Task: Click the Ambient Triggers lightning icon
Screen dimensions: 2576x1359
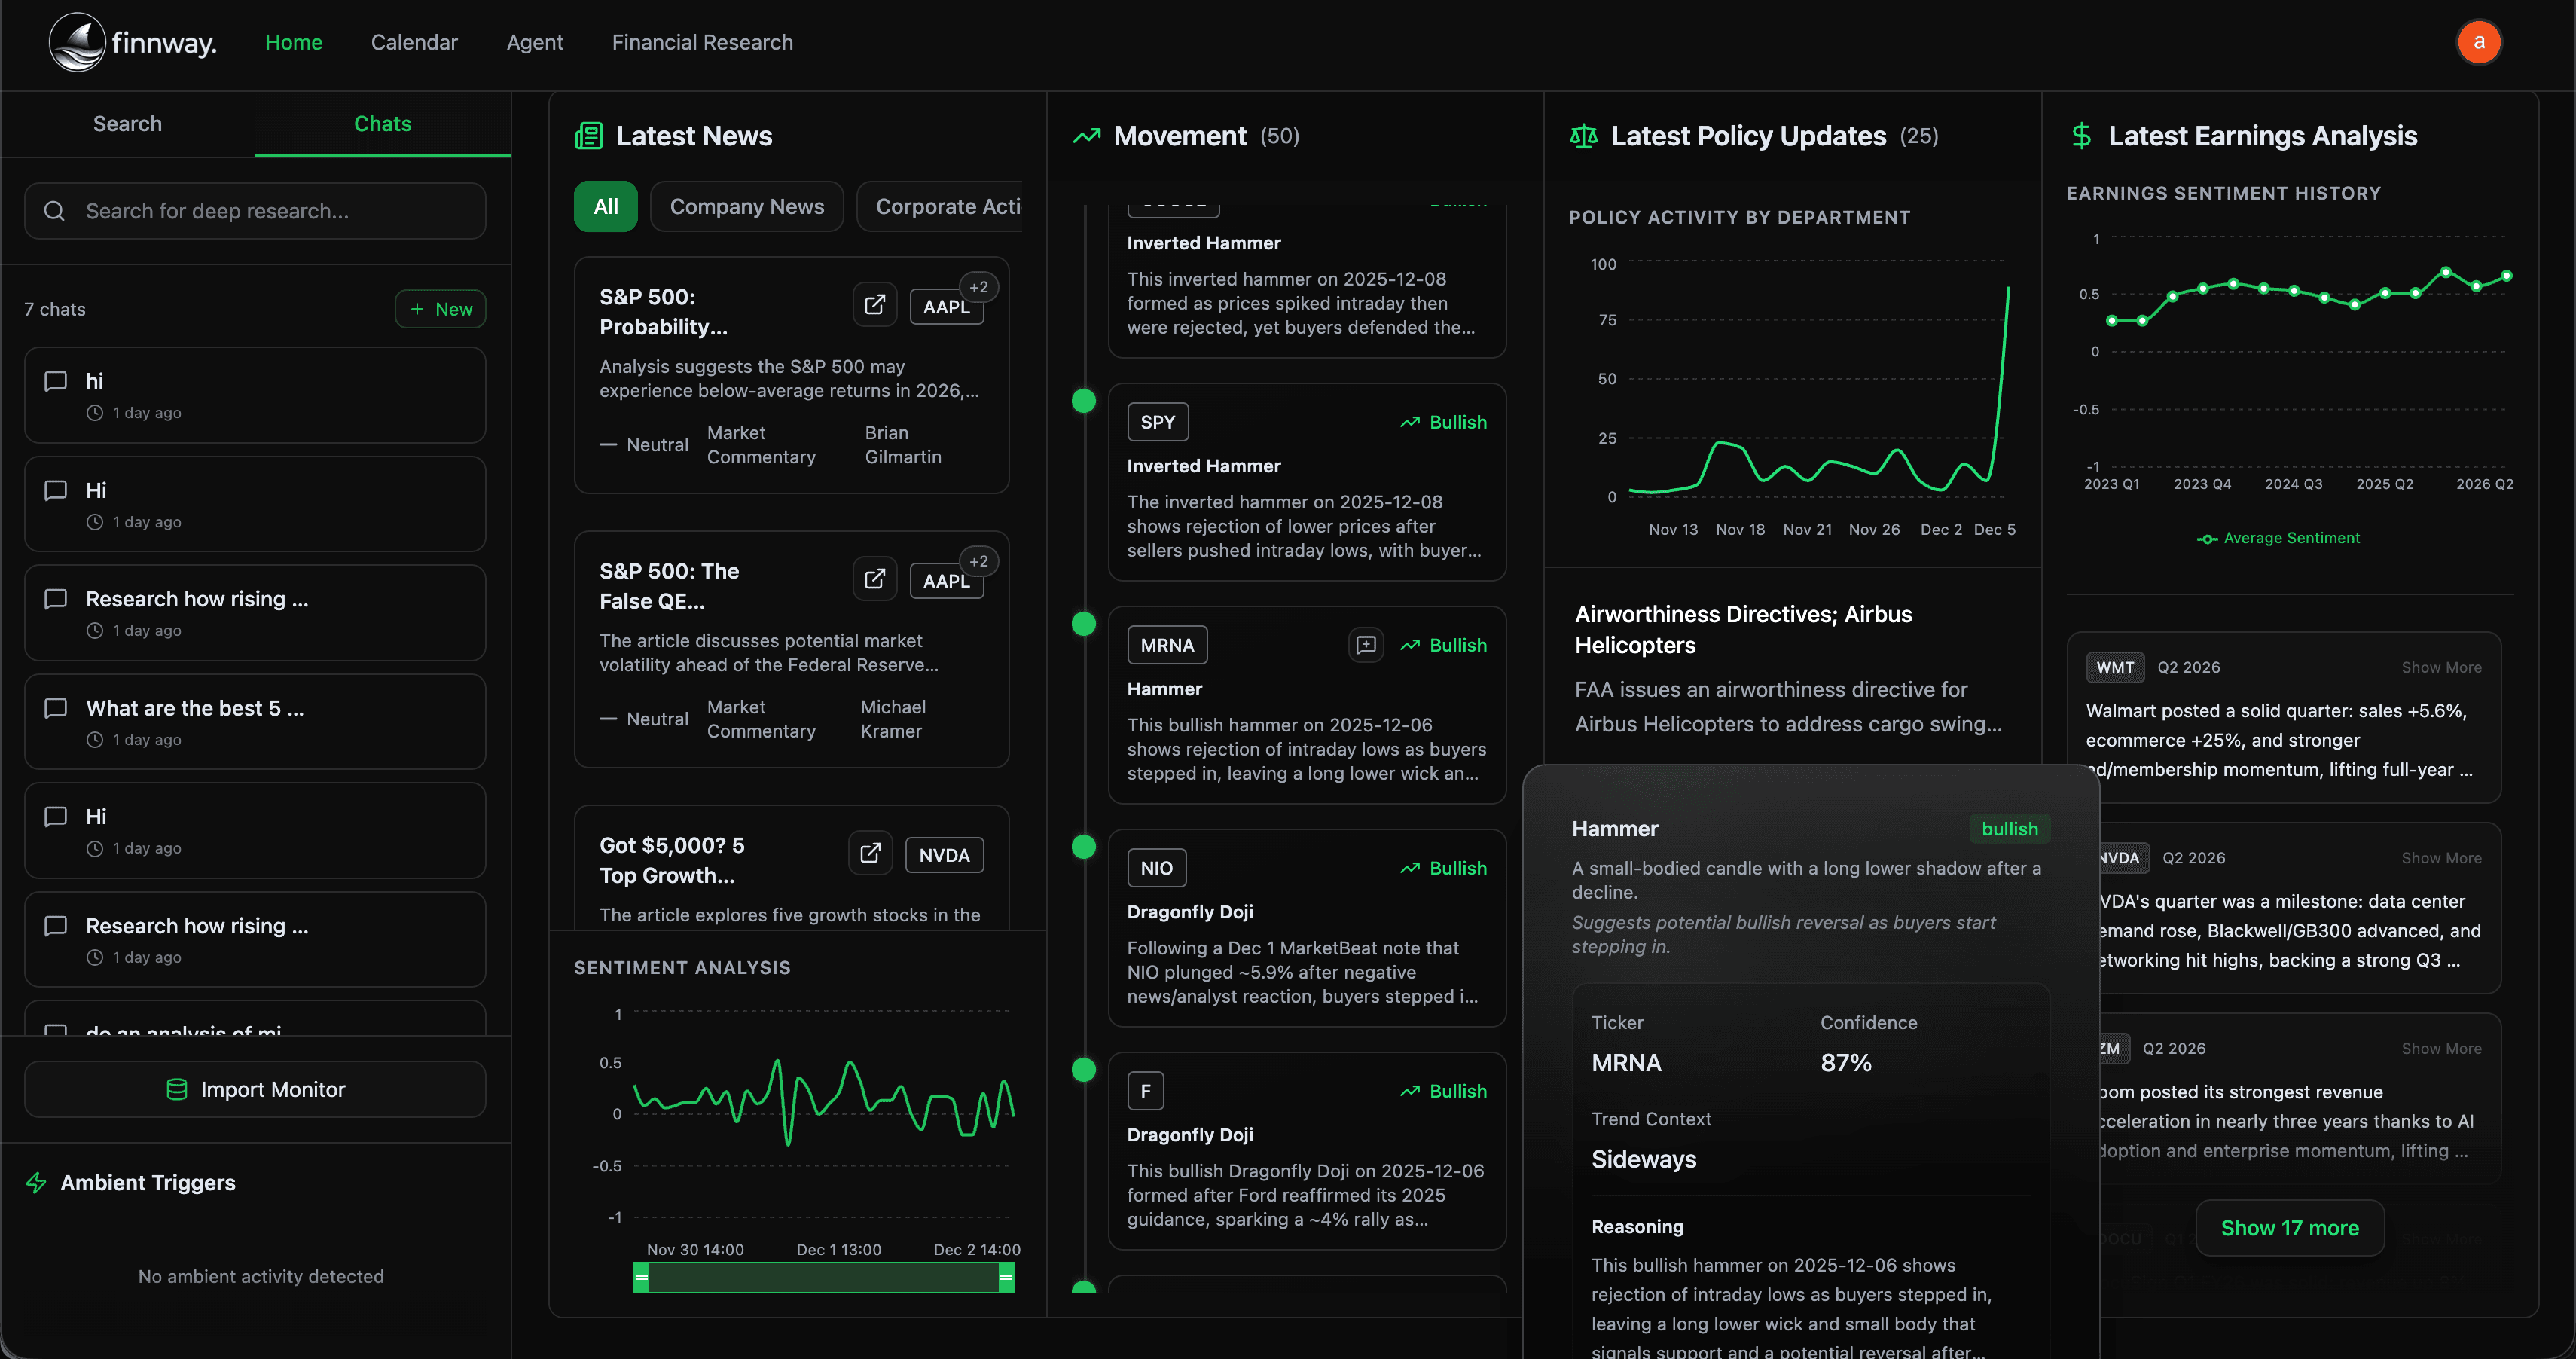Action: (x=37, y=1183)
